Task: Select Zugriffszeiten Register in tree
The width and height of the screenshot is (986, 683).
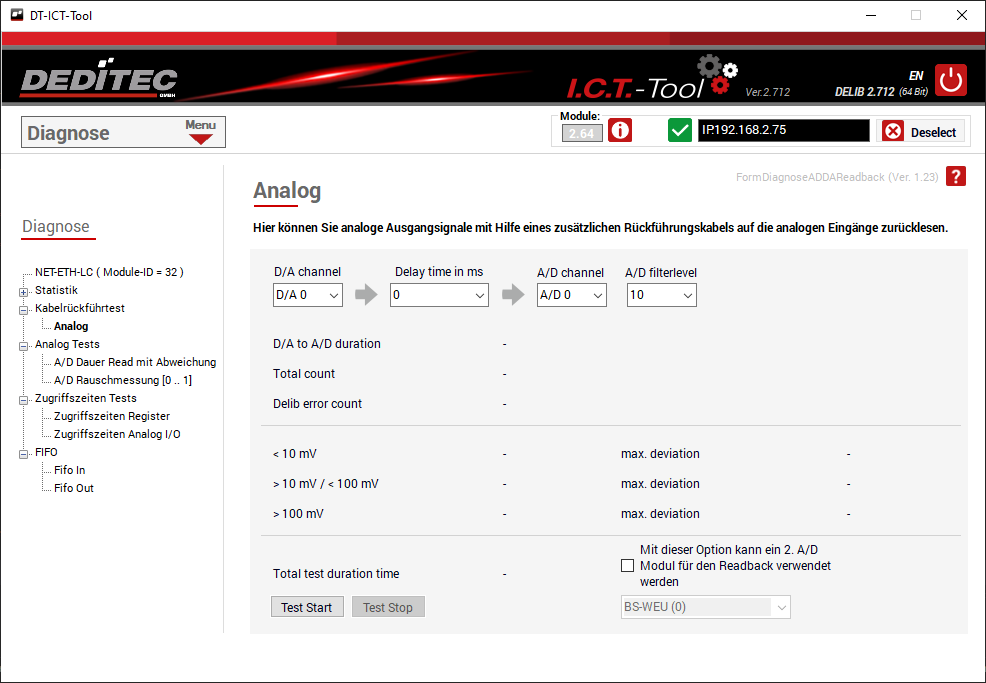Action: click(x=111, y=416)
